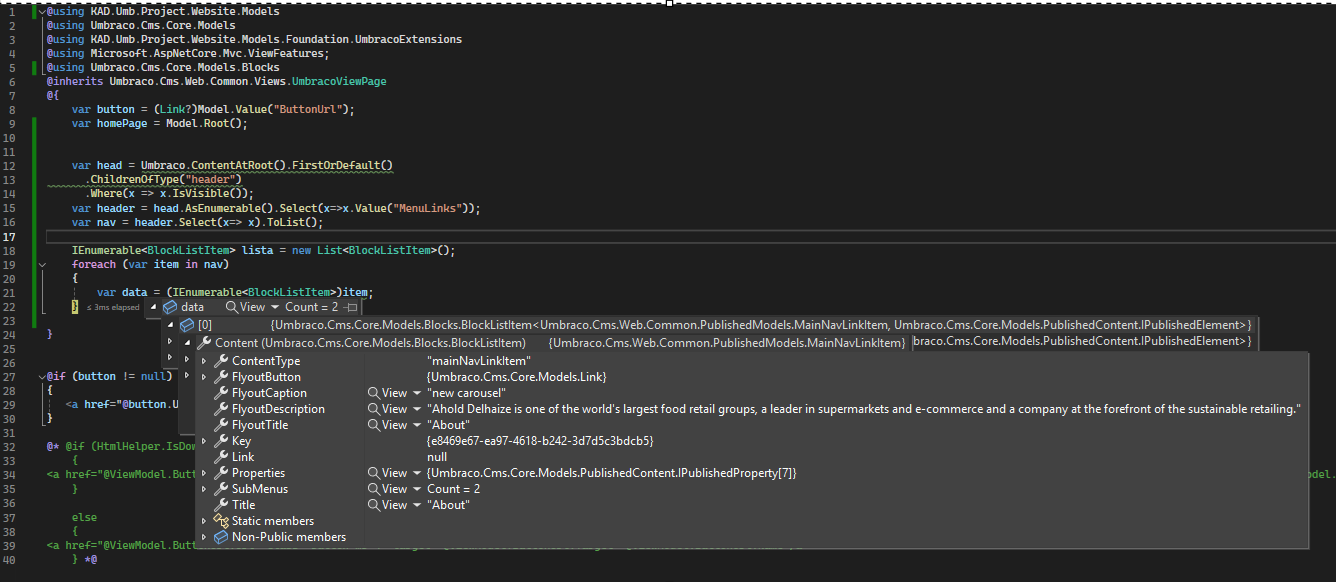Image resolution: width=1336 pixels, height=582 pixels.
Task: Expand Non-Public members node
Action: click(x=204, y=537)
